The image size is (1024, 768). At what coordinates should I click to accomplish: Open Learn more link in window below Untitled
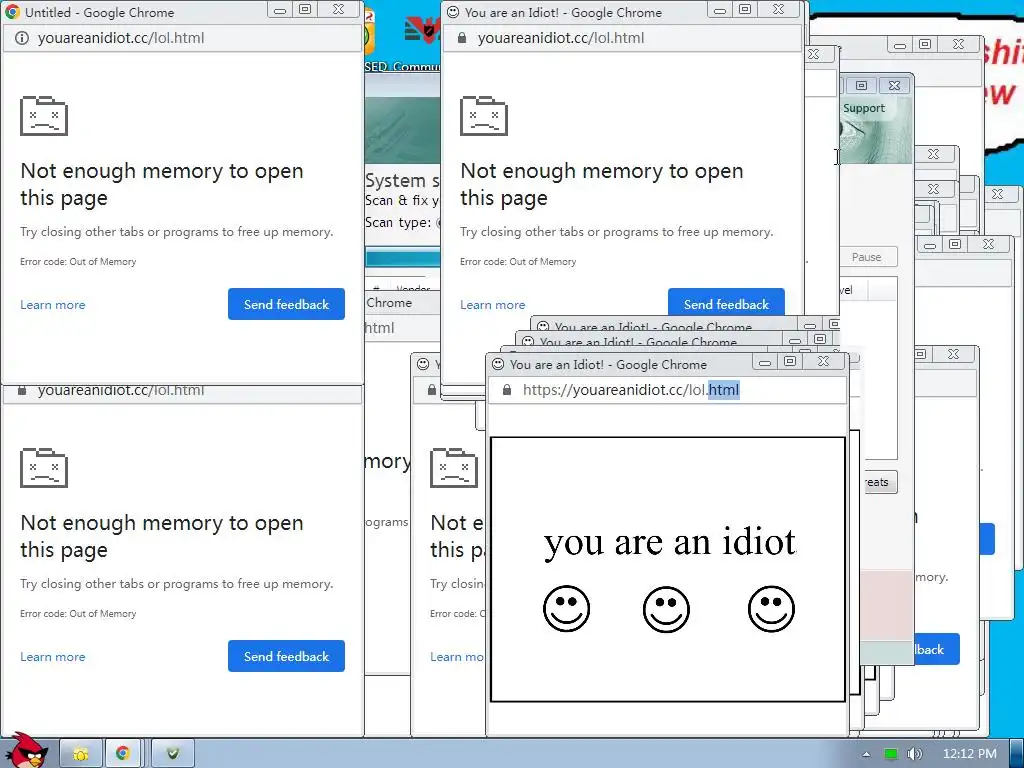coord(52,657)
